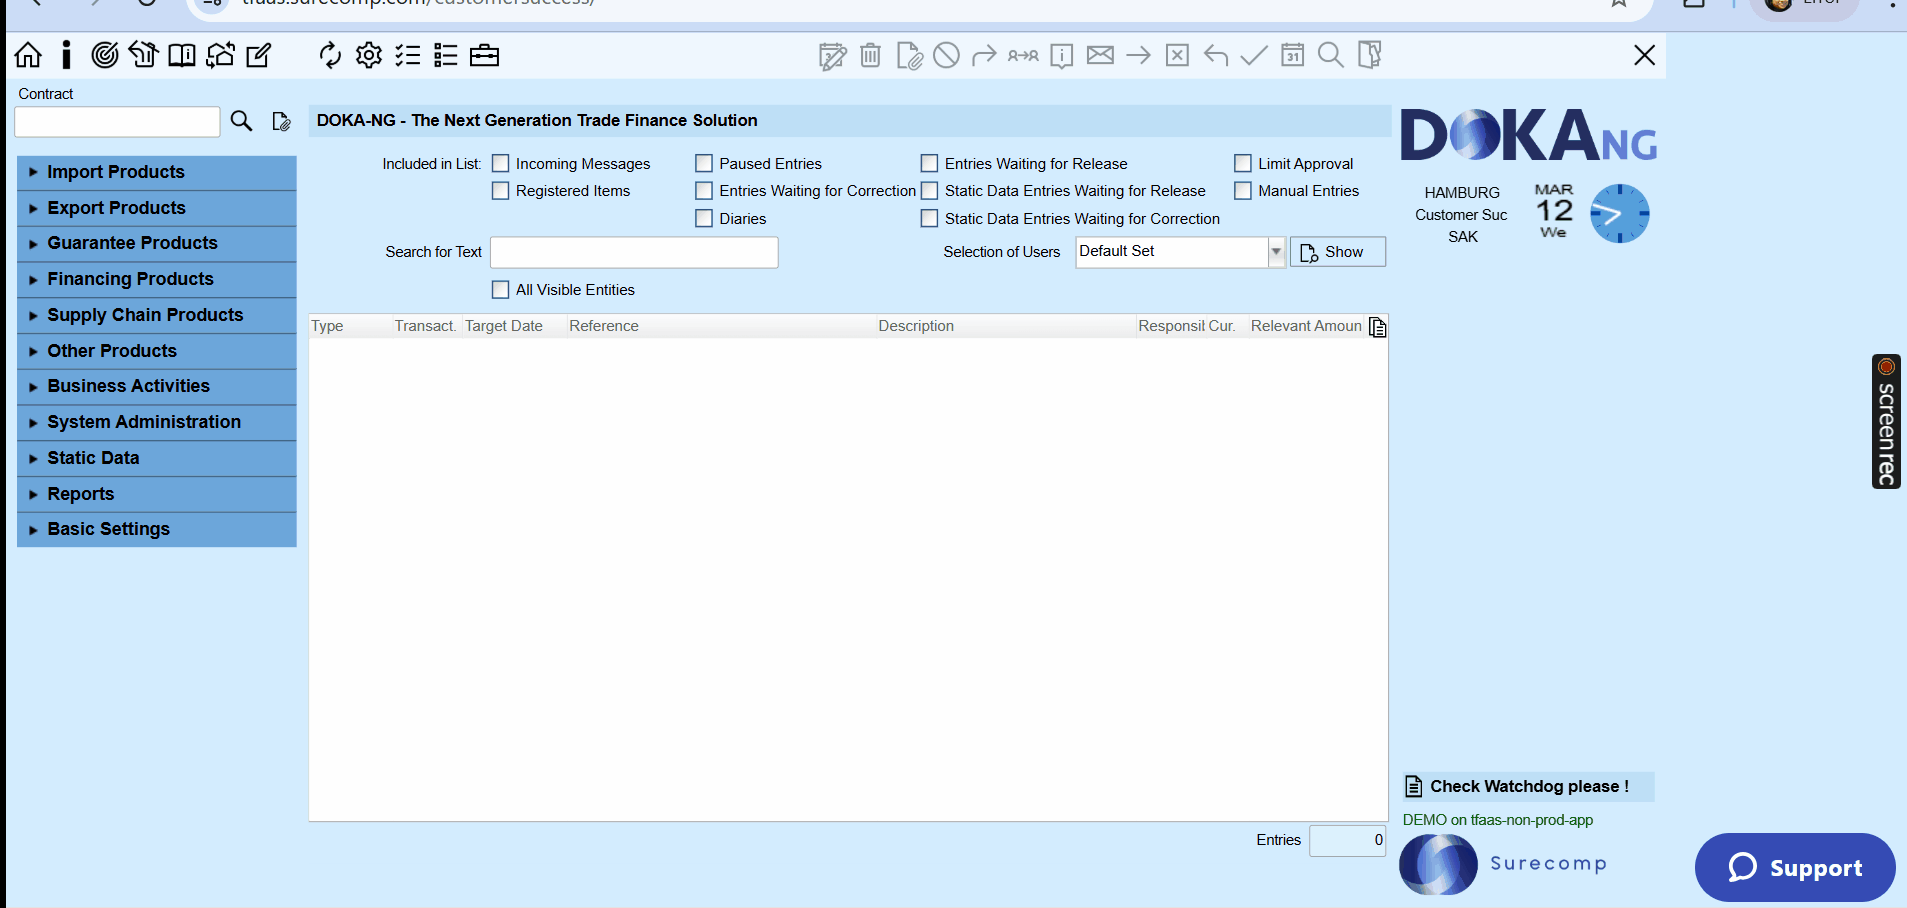Image resolution: width=1907 pixels, height=908 pixels.
Task: Open the Reports menu
Action: tap(157, 494)
